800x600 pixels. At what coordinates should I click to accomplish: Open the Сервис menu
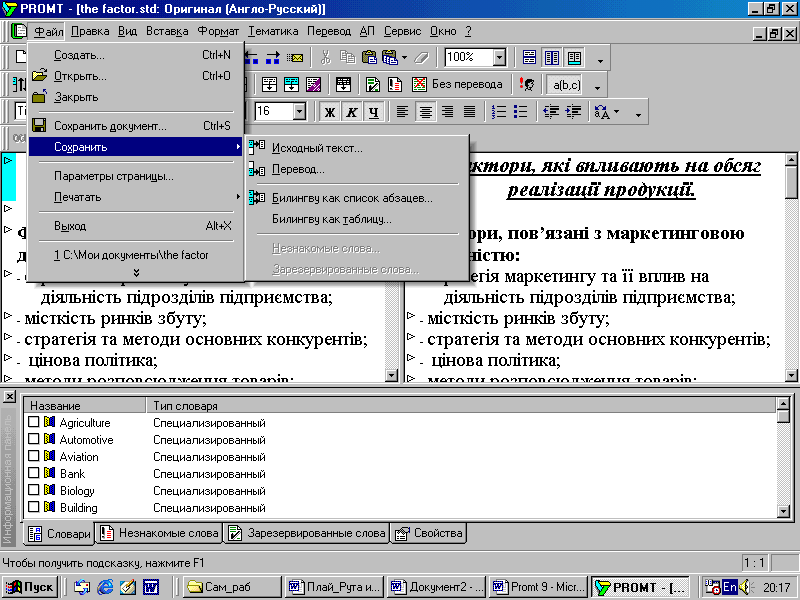pyautogui.click(x=403, y=31)
